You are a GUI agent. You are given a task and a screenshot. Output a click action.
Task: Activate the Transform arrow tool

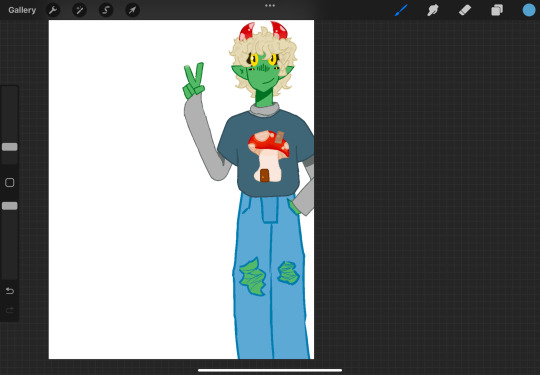point(133,10)
